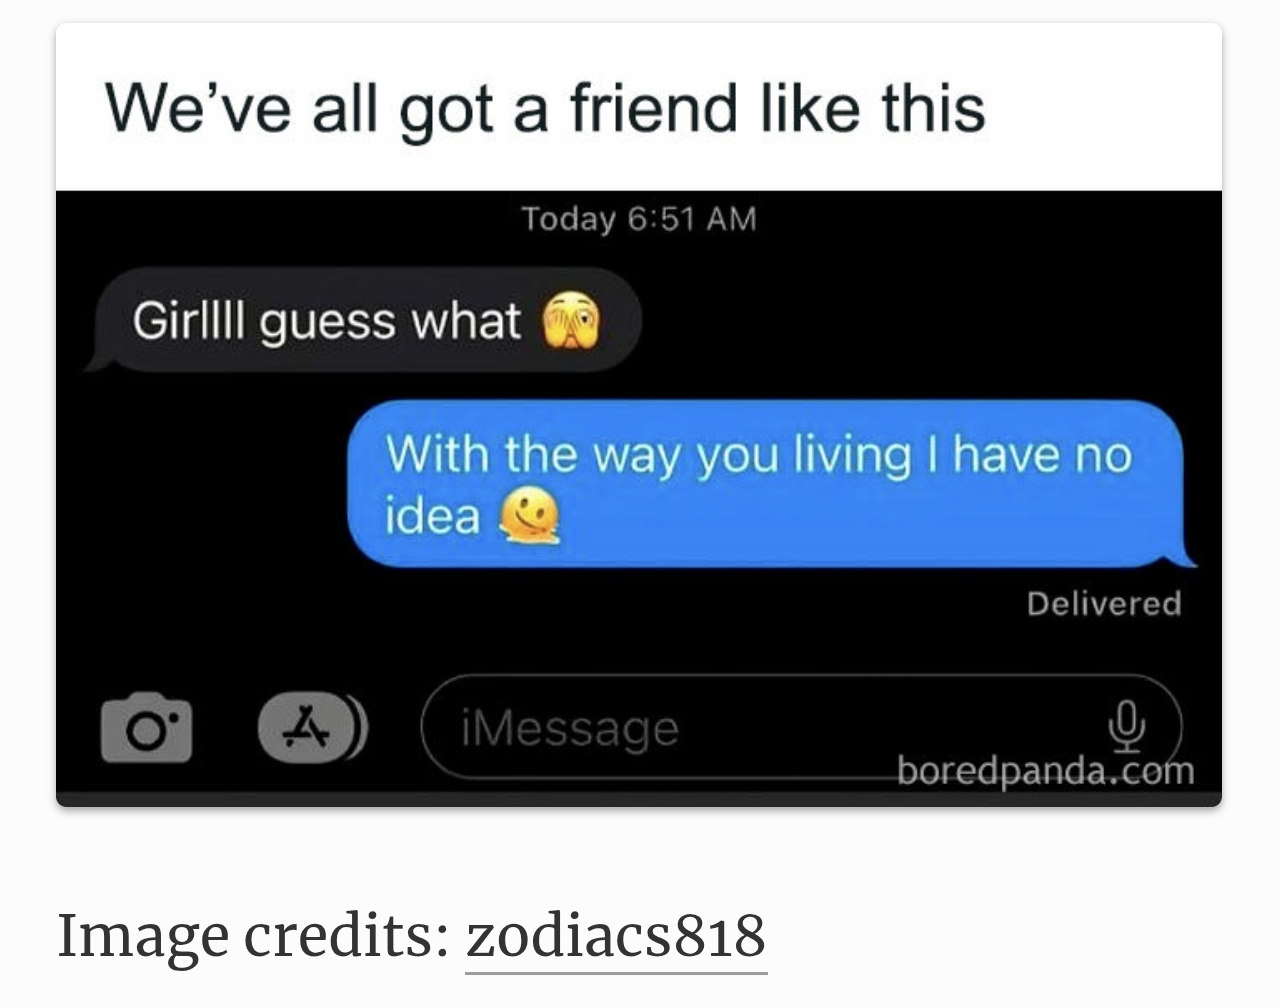This screenshot has width=1280, height=1008.
Task: Click the white caption header area of the image
Action: point(639,107)
